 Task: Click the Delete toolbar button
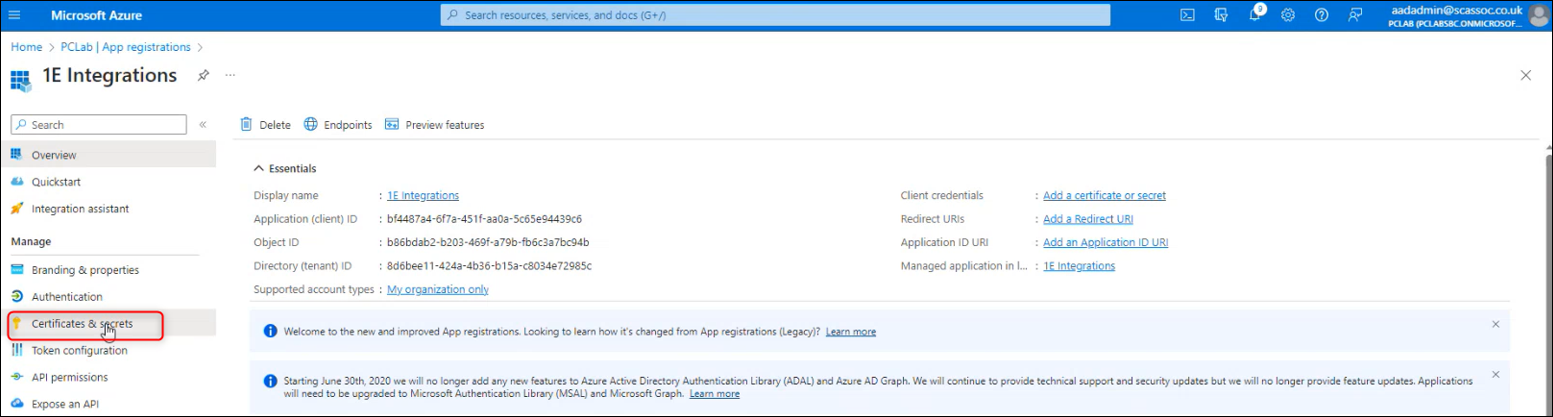click(265, 125)
